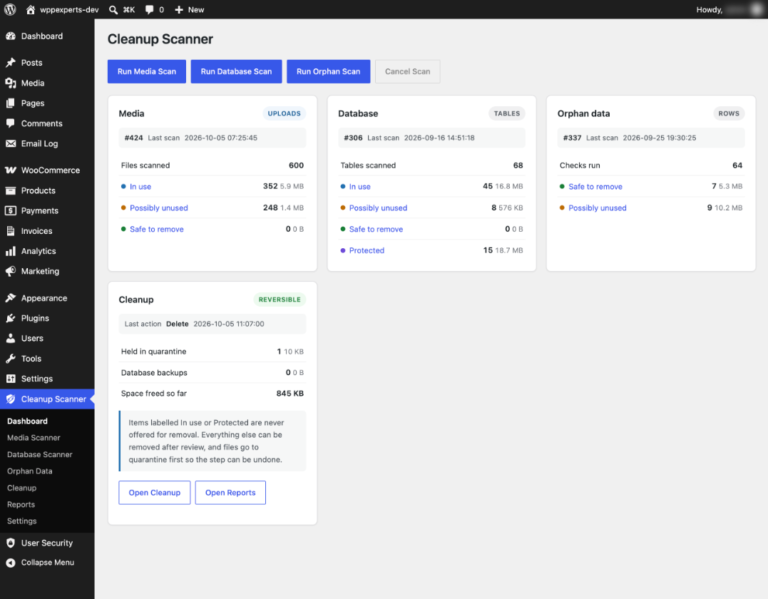
Task: Click the Comments bubble icon in sidebar
Action: (10, 123)
